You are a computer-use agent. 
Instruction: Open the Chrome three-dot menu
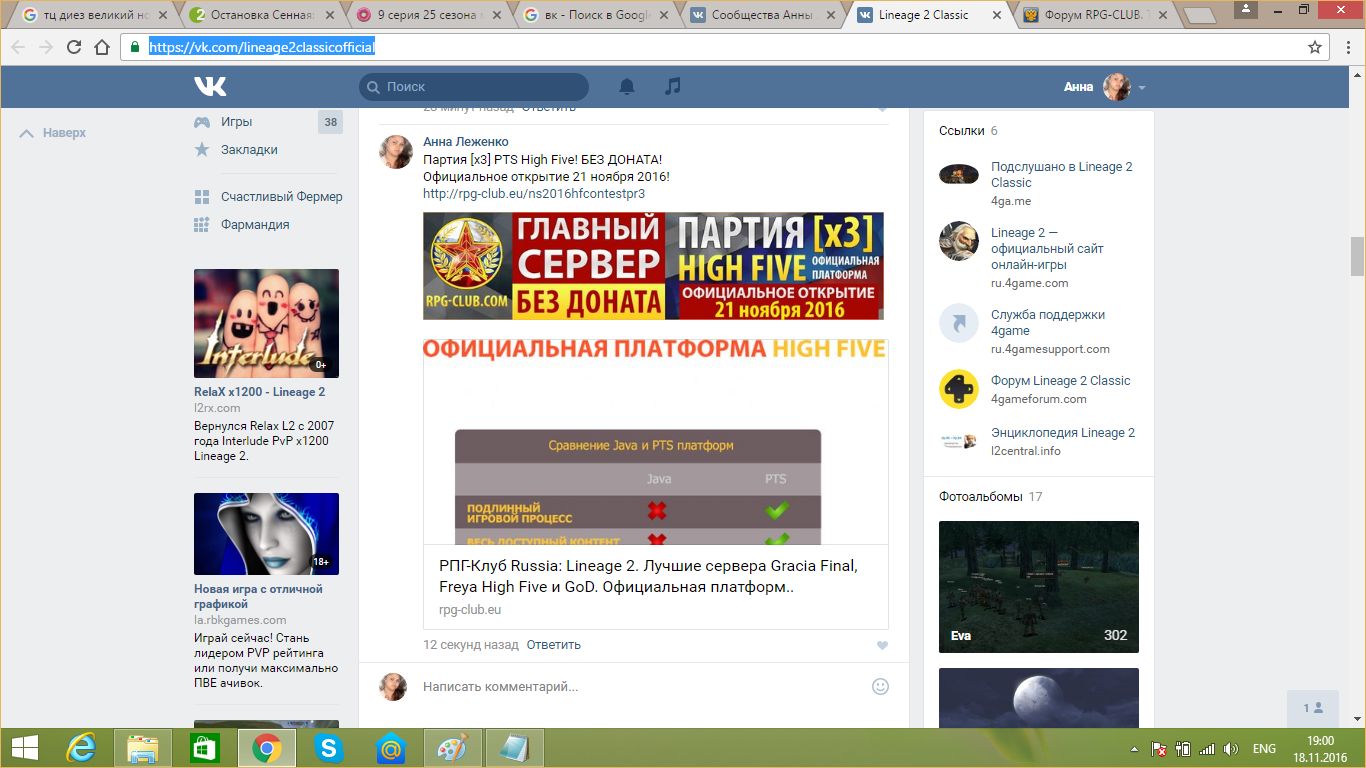[x=1347, y=47]
